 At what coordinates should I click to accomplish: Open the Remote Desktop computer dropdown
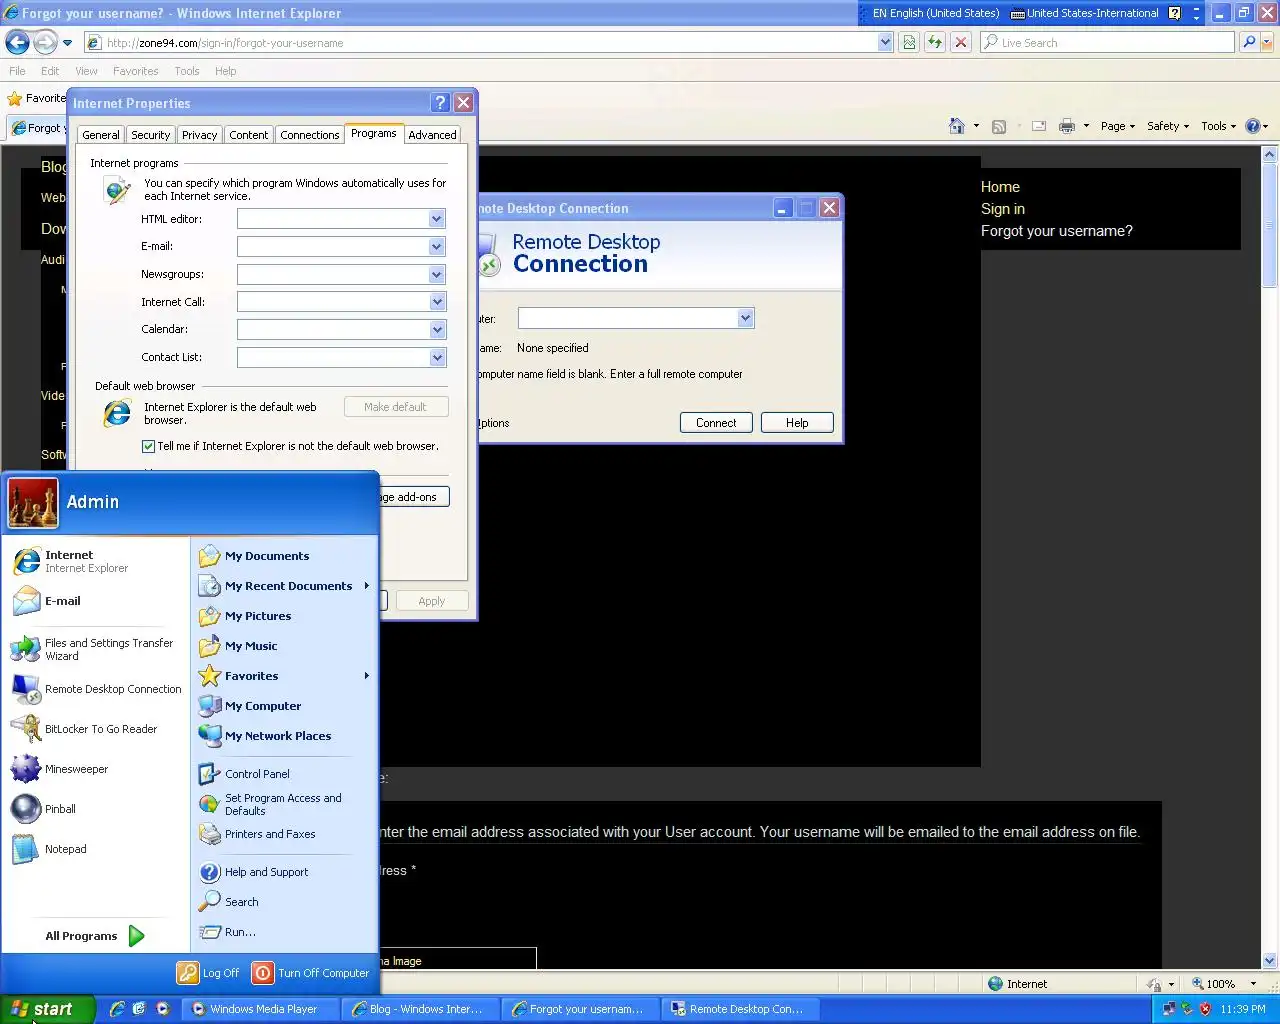coord(745,318)
